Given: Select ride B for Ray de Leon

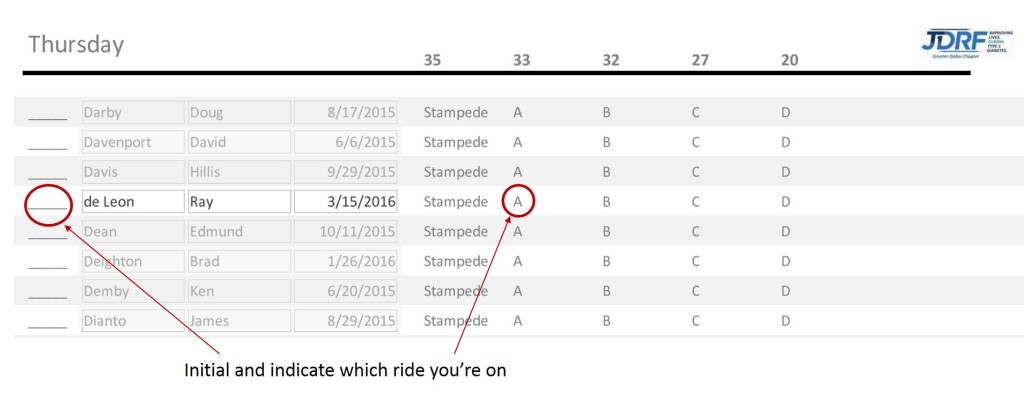Looking at the screenshot, I should pos(607,202).
